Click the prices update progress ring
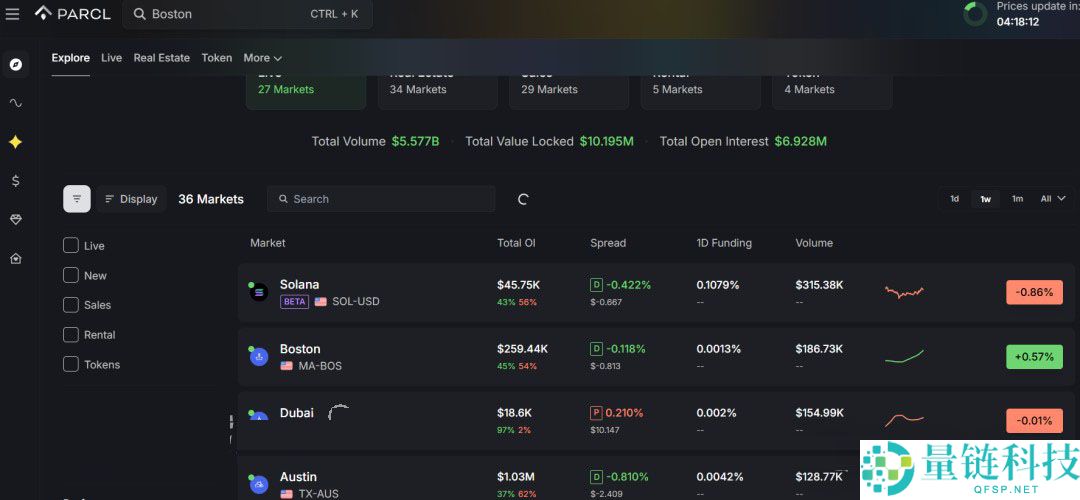 [x=974, y=14]
